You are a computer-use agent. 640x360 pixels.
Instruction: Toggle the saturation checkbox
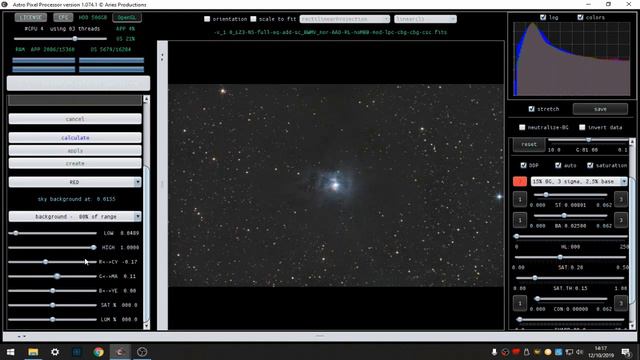click(x=590, y=165)
